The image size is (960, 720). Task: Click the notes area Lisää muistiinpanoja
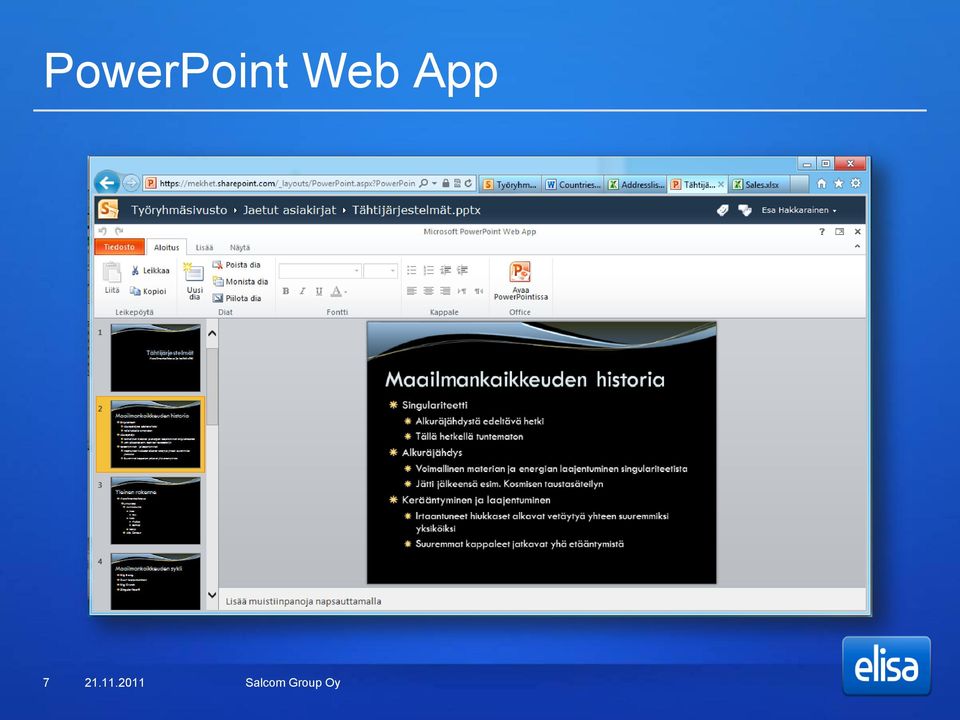click(x=542, y=601)
